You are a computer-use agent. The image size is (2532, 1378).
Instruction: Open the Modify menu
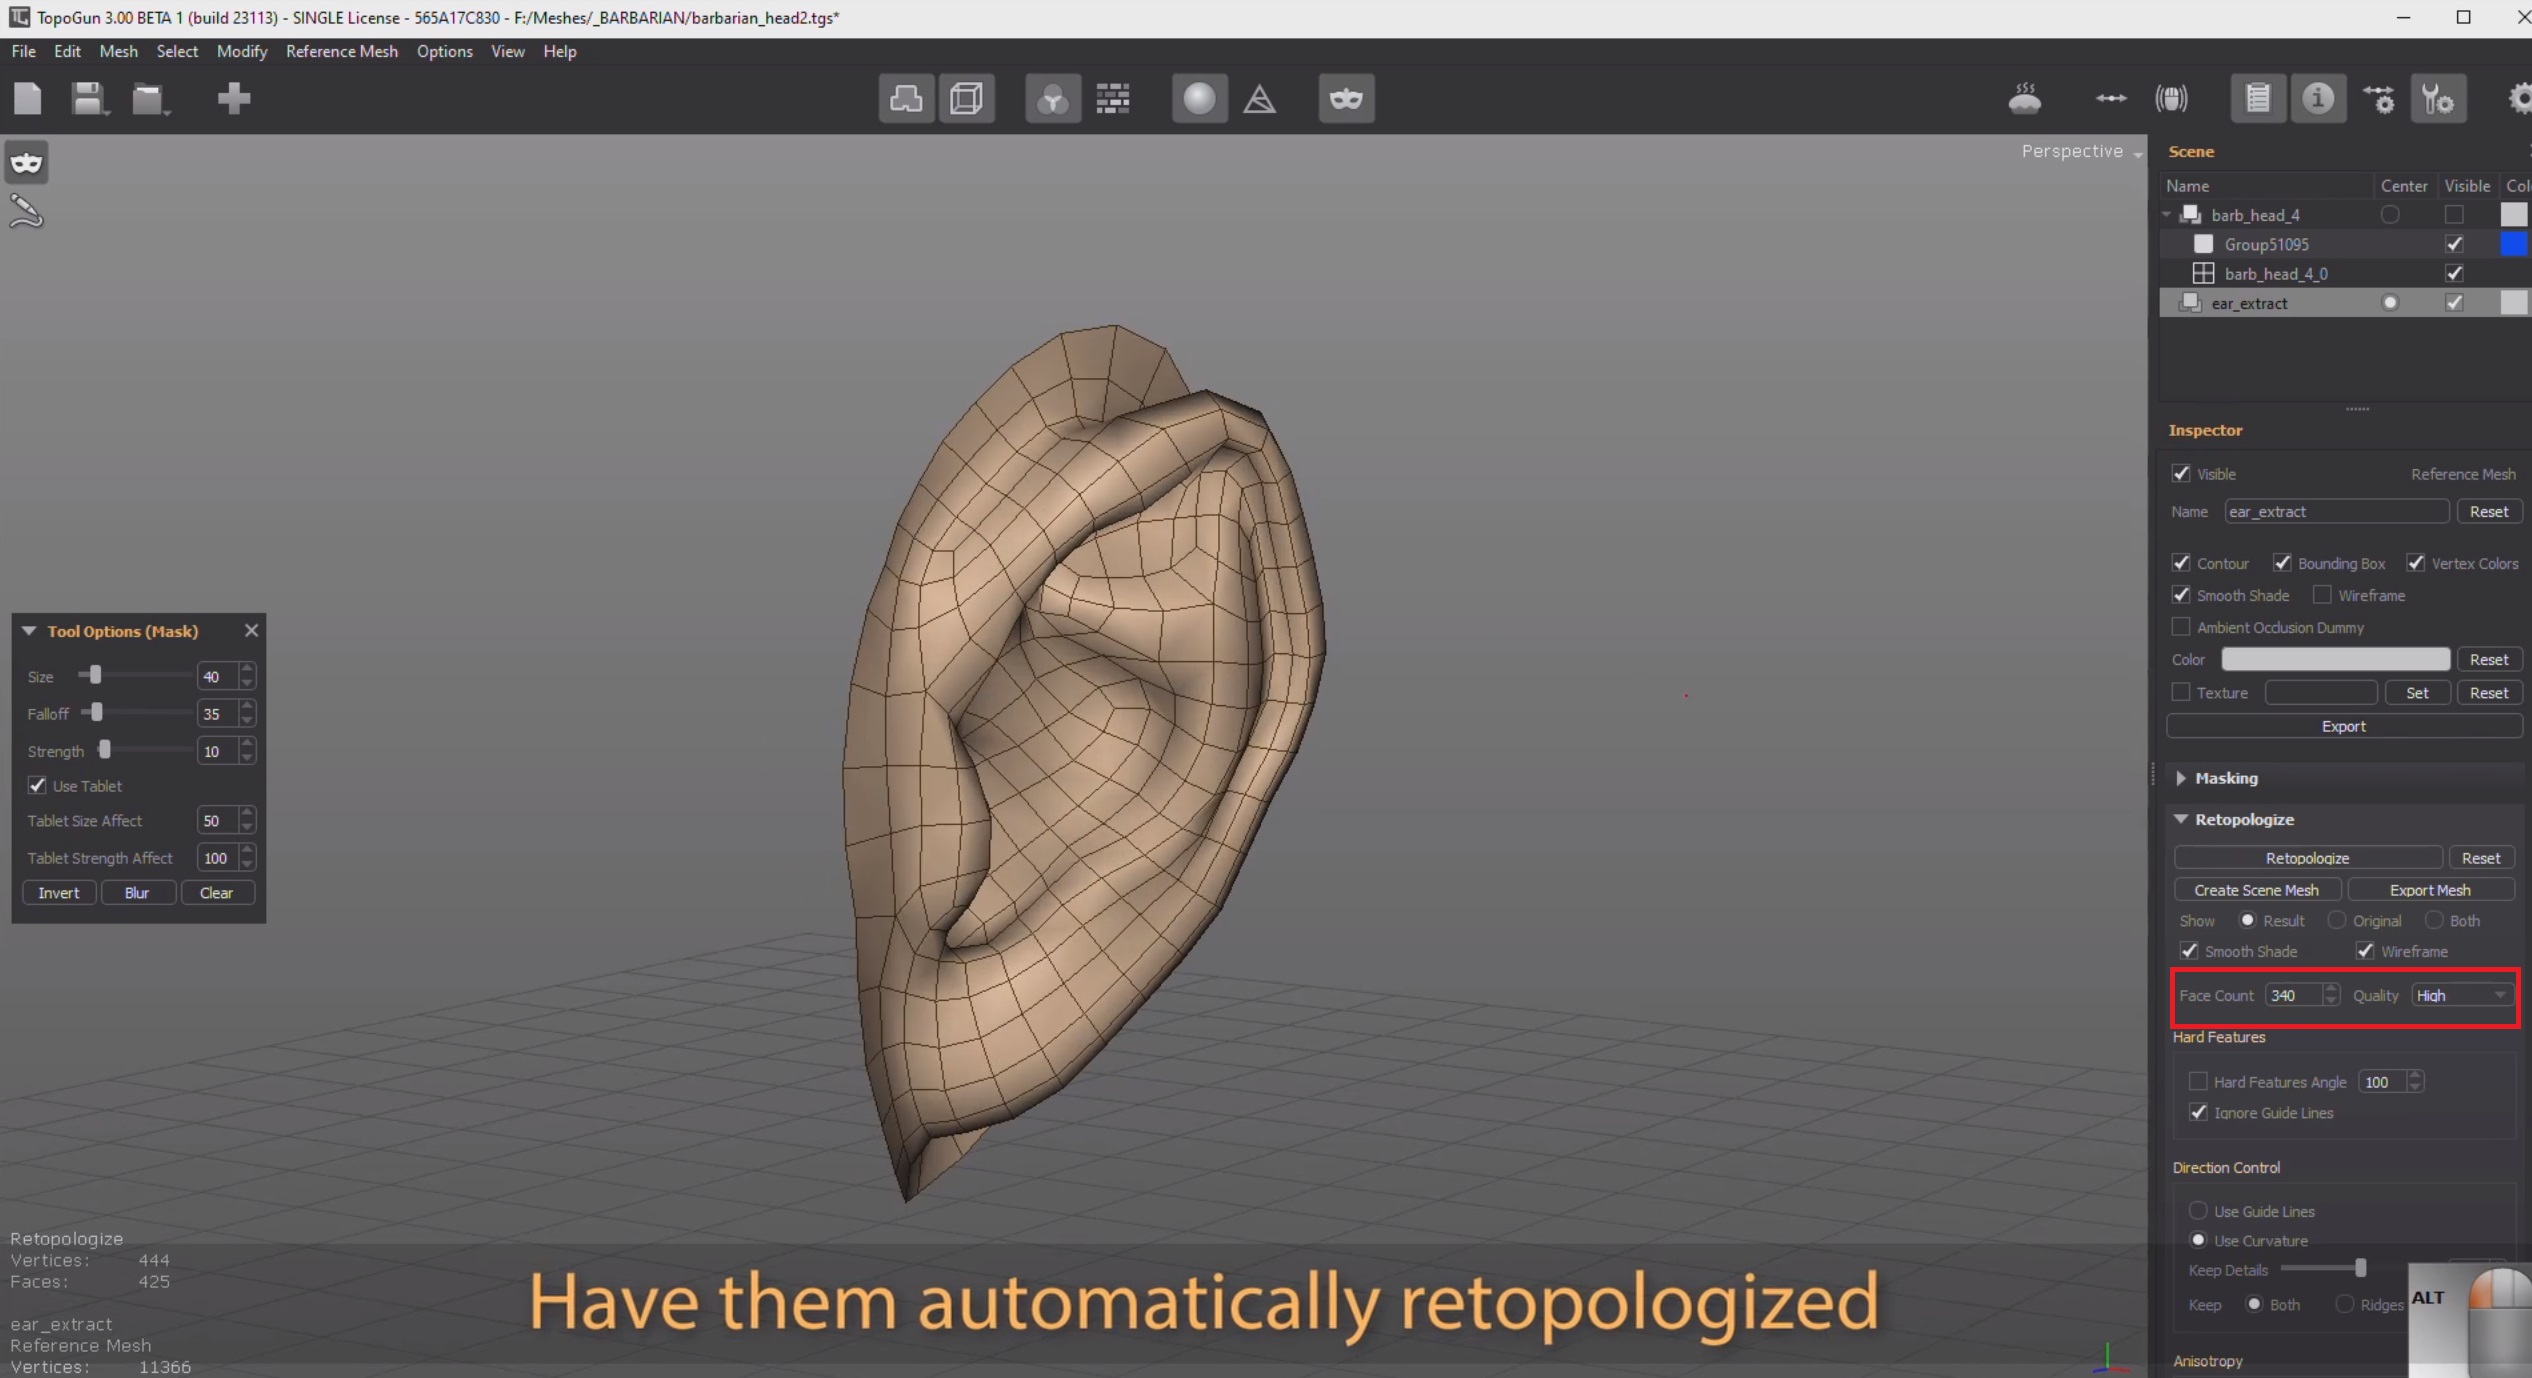(x=241, y=51)
